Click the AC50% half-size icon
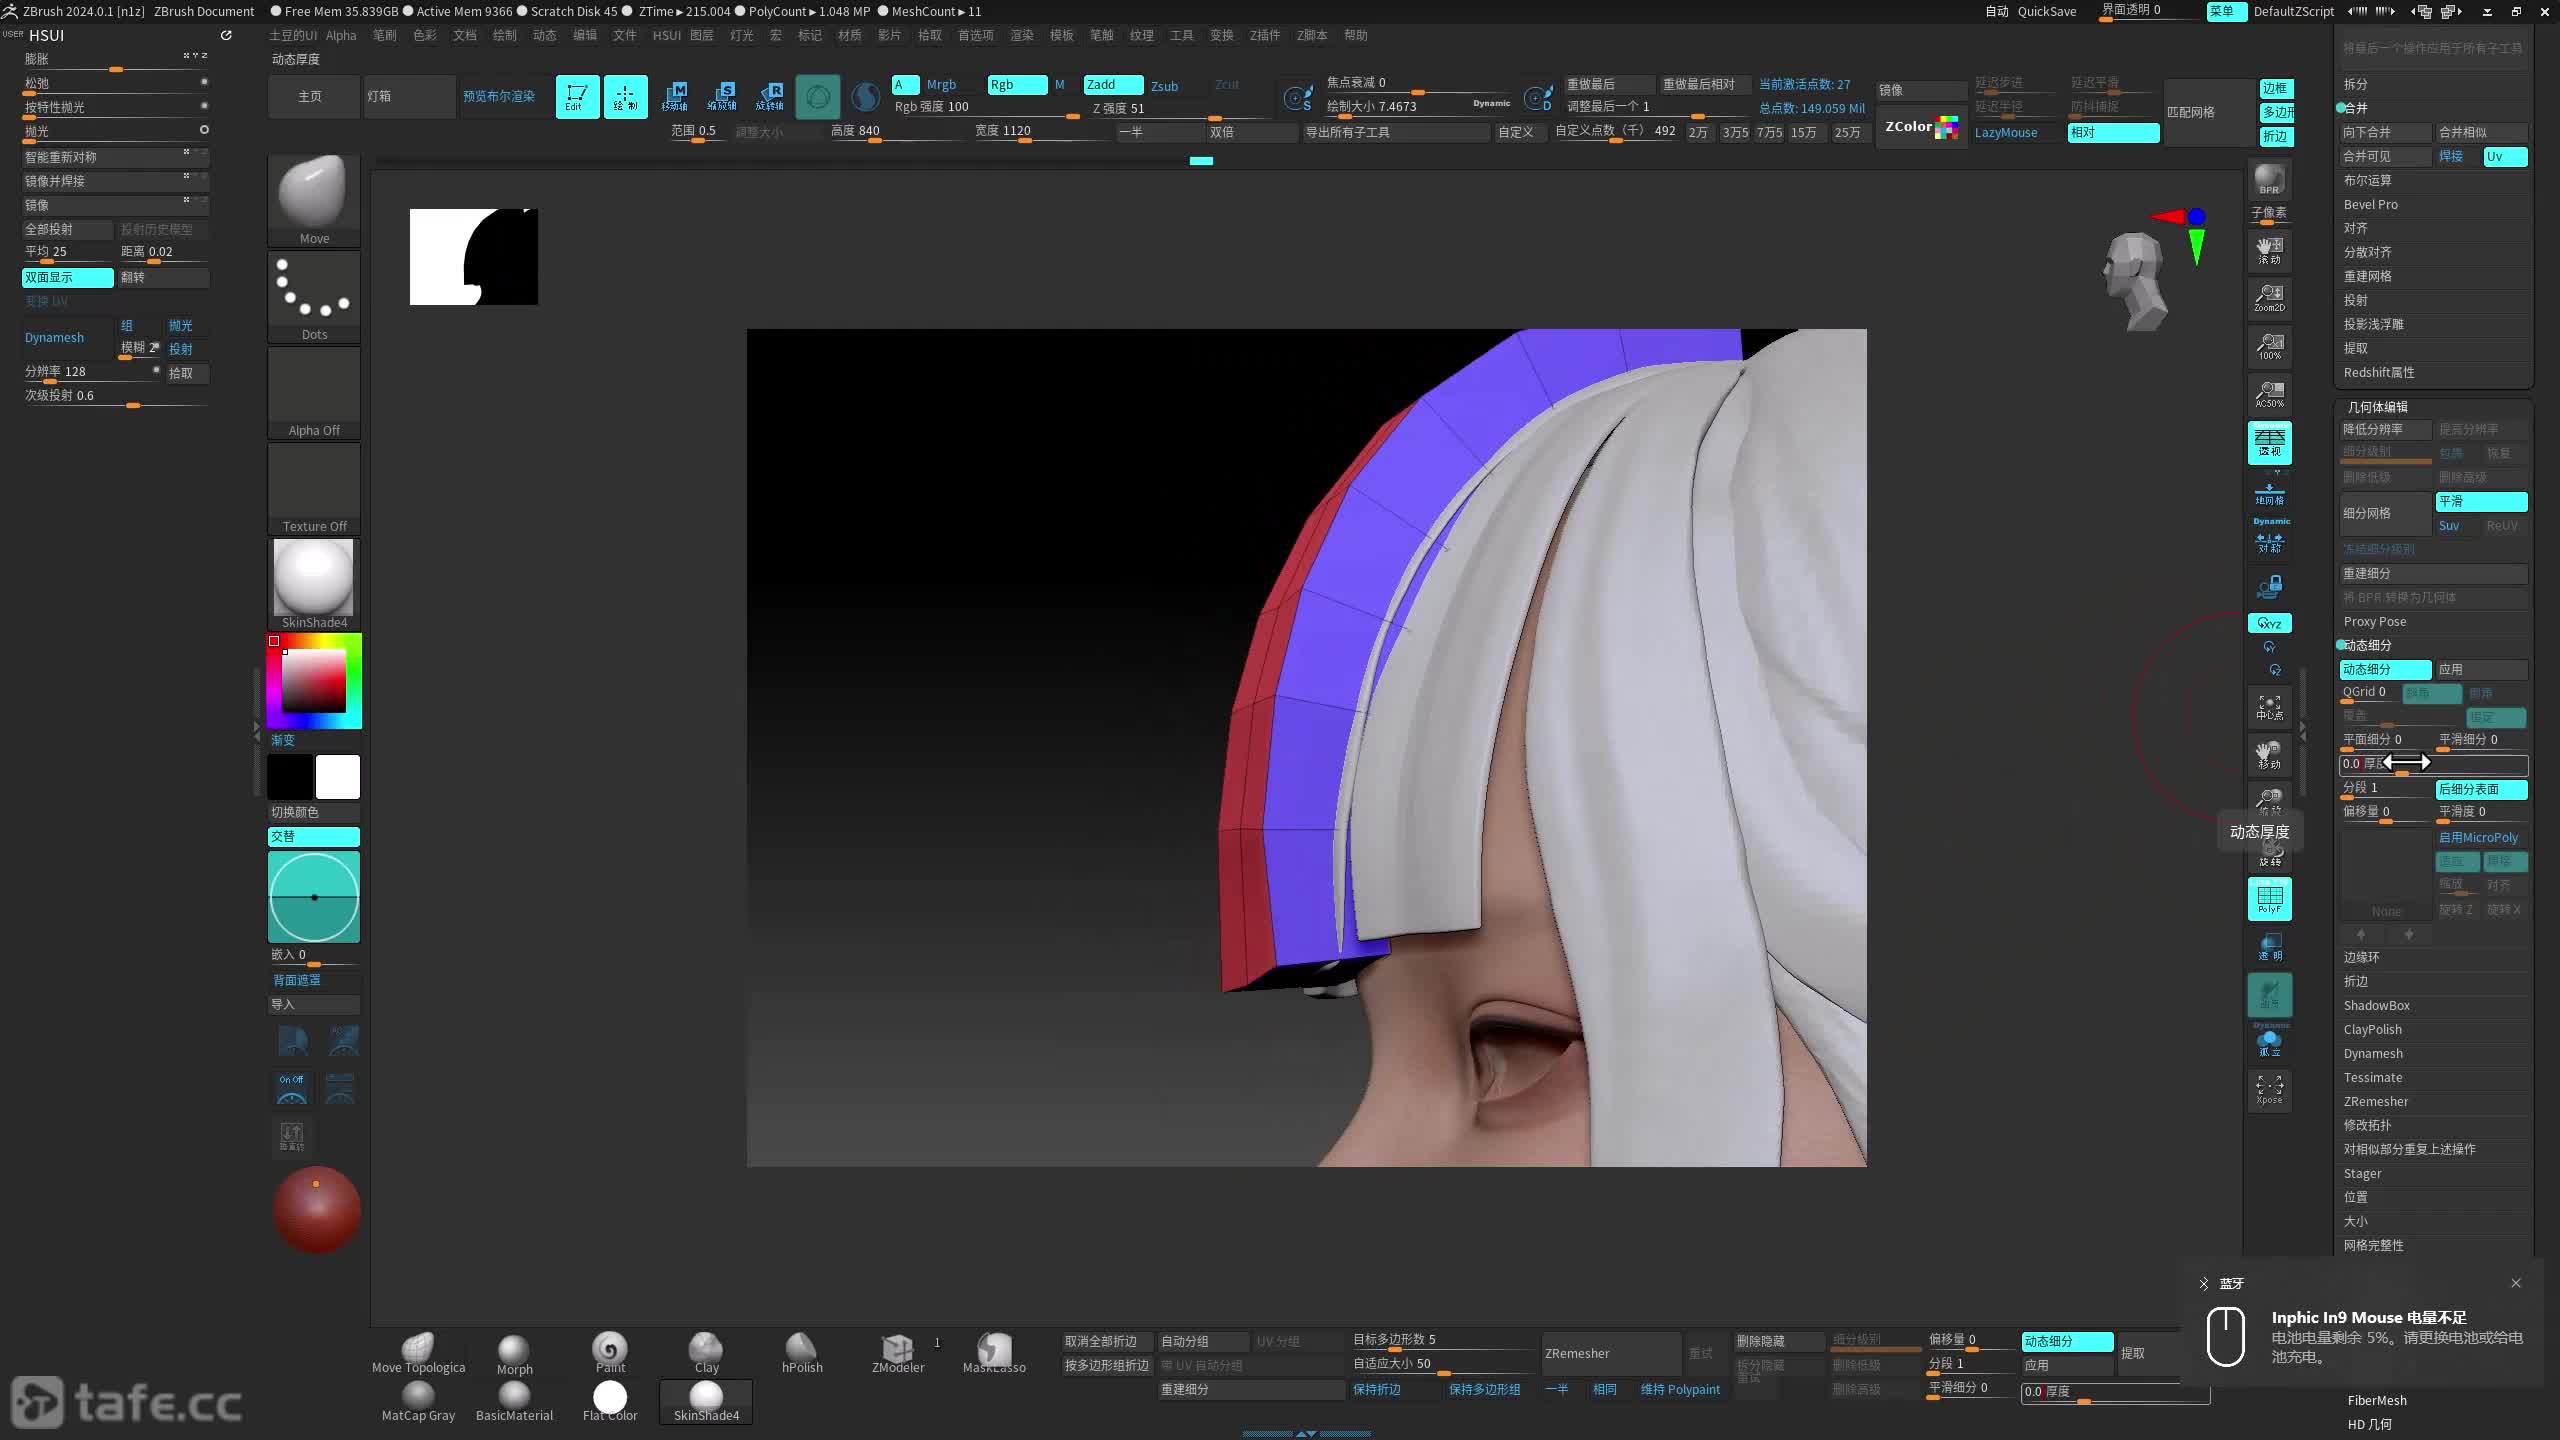 tap(2269, 394)
